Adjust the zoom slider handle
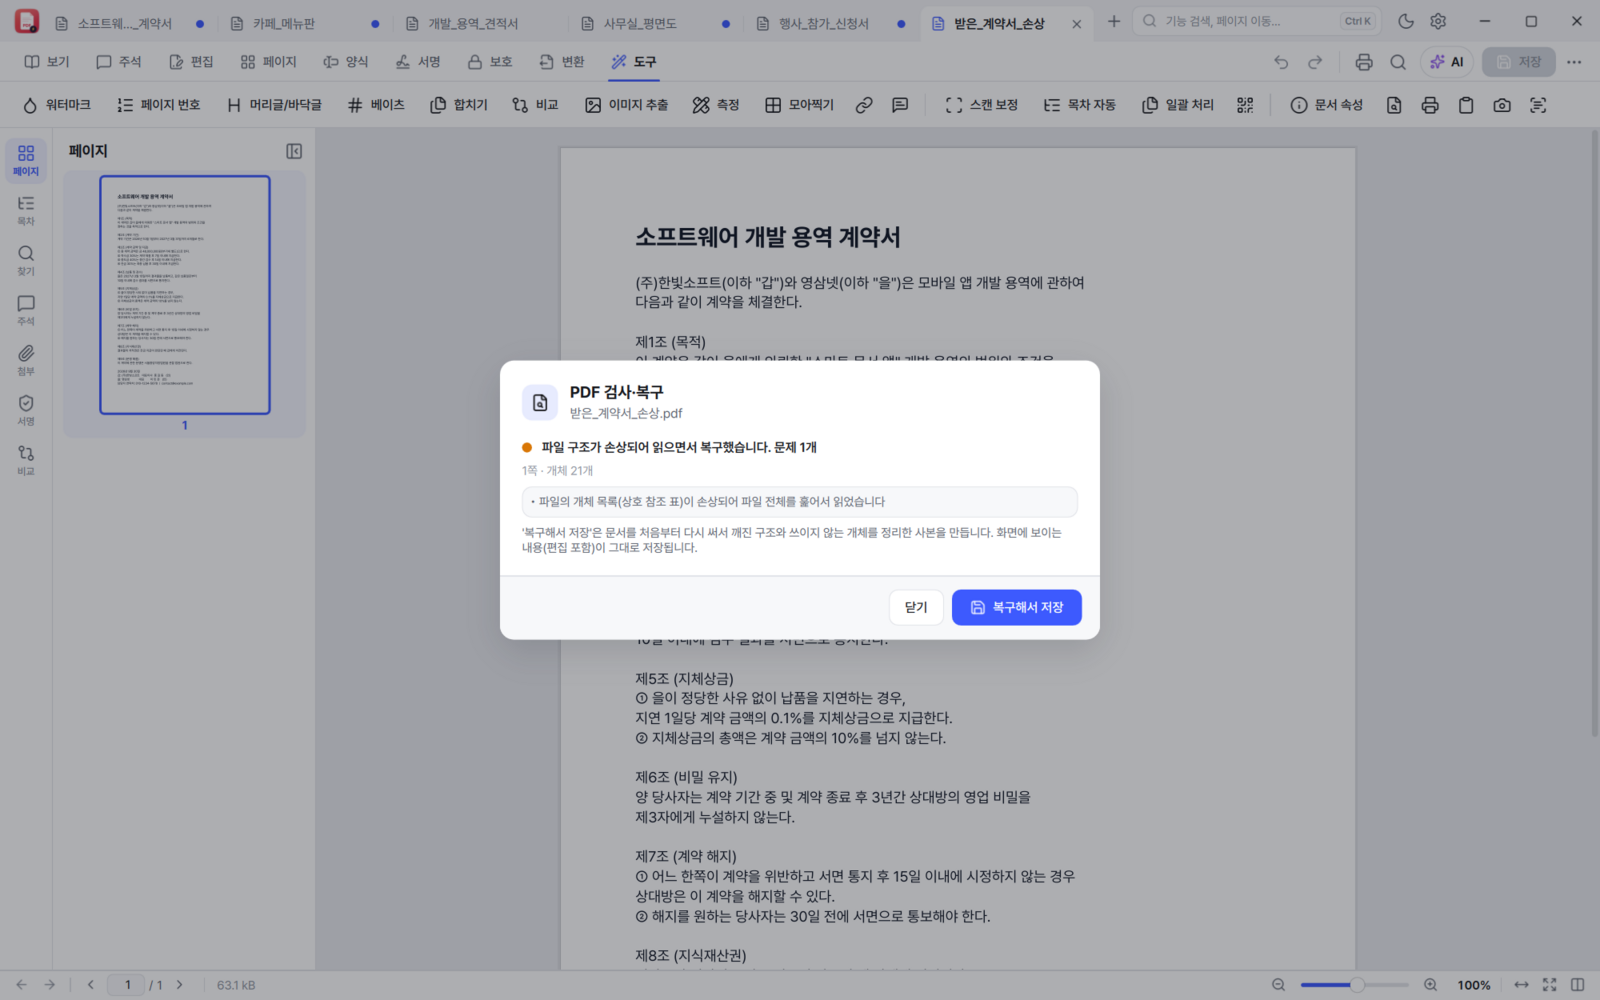This screenshot has width=1600, height=1000. click(x=1357, y=985)
